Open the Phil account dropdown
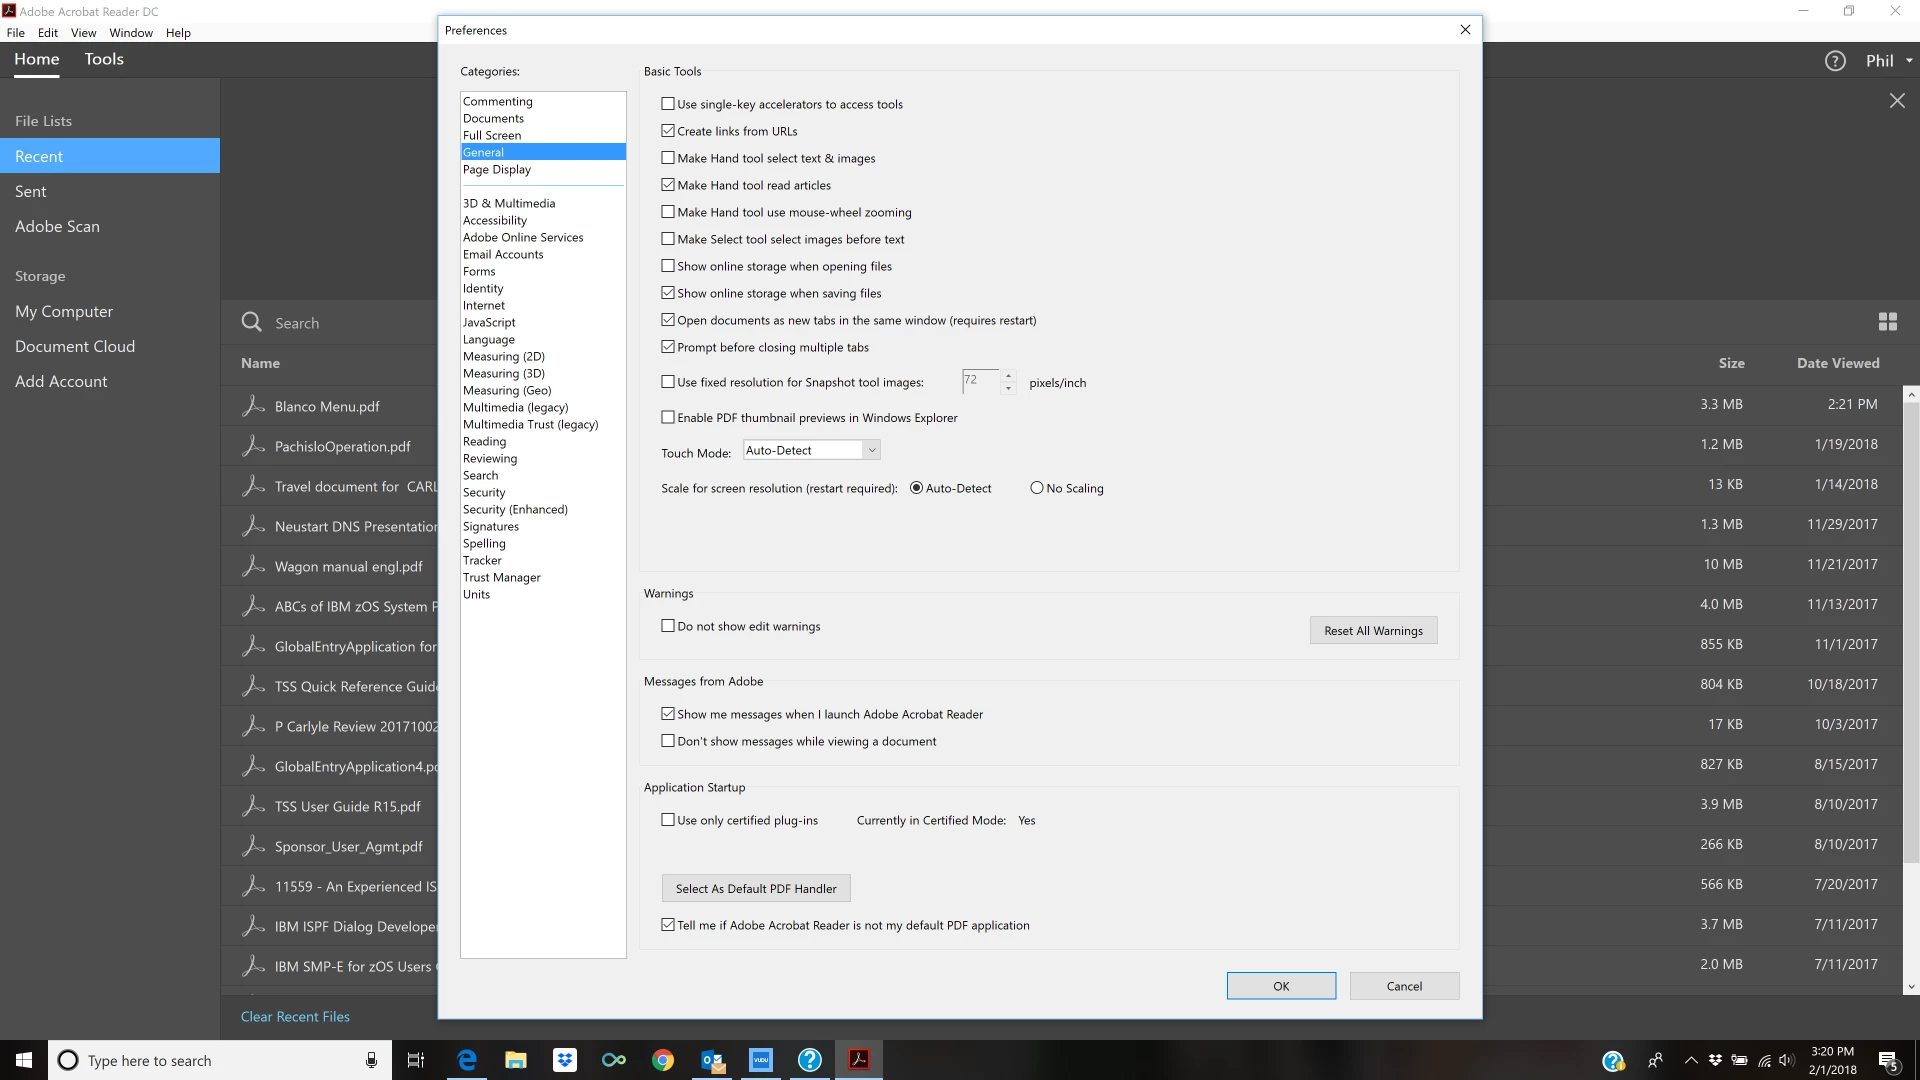 pos(1888,61)
